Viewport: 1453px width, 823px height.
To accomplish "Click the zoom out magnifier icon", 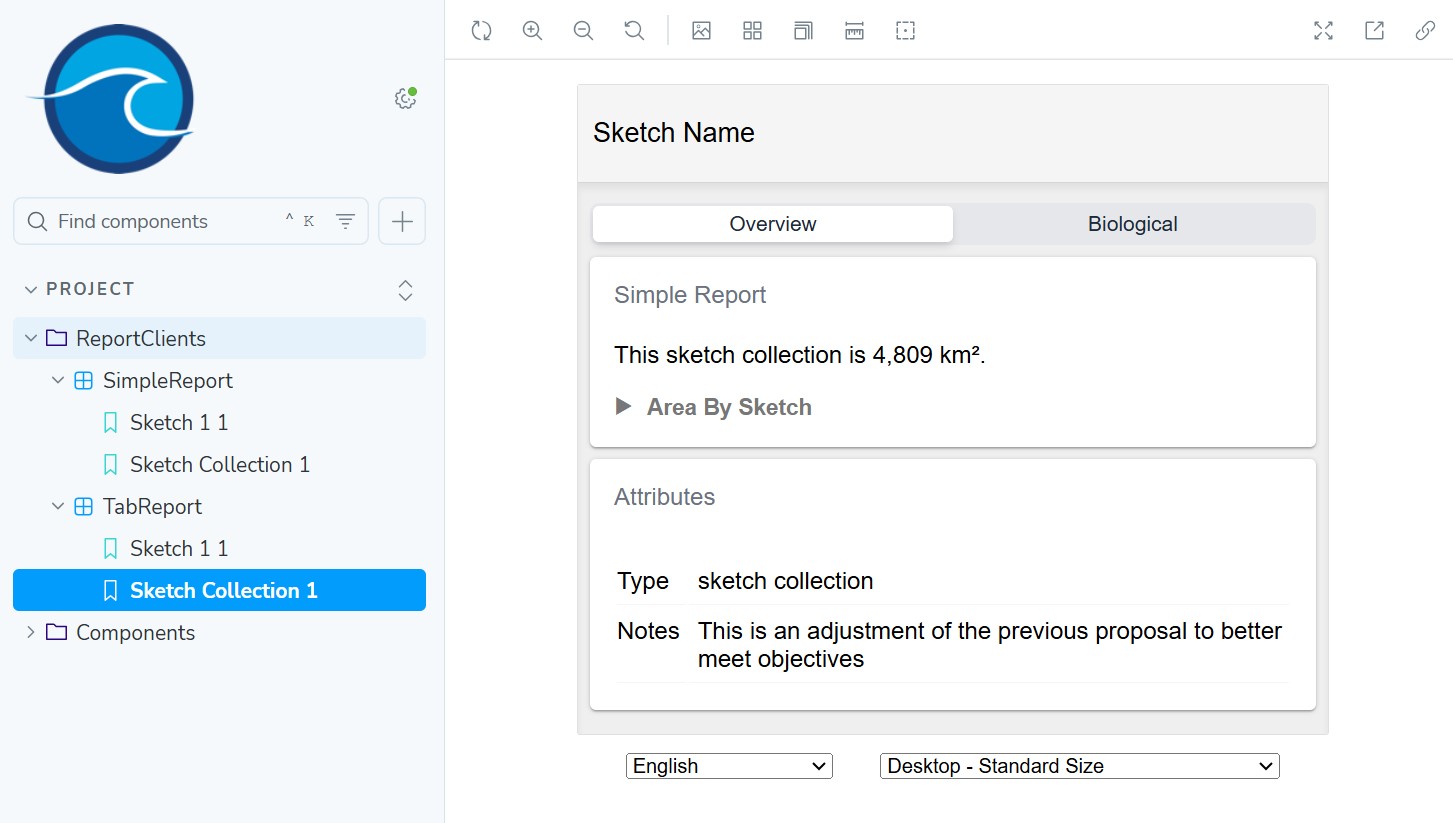I will [583, 30].
